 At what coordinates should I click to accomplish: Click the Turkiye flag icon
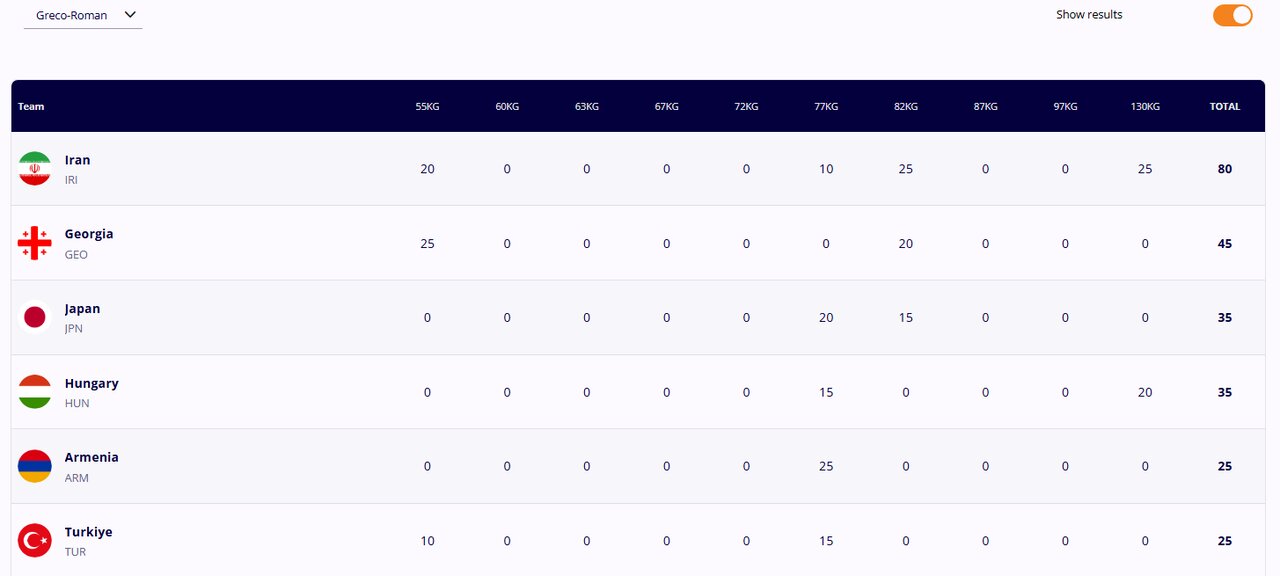(35, 541)
